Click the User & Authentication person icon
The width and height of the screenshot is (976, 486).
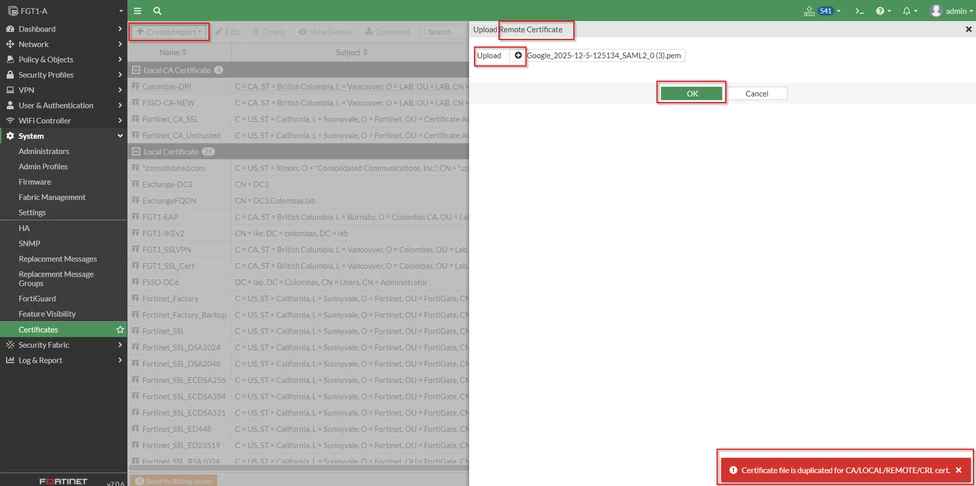10,105
